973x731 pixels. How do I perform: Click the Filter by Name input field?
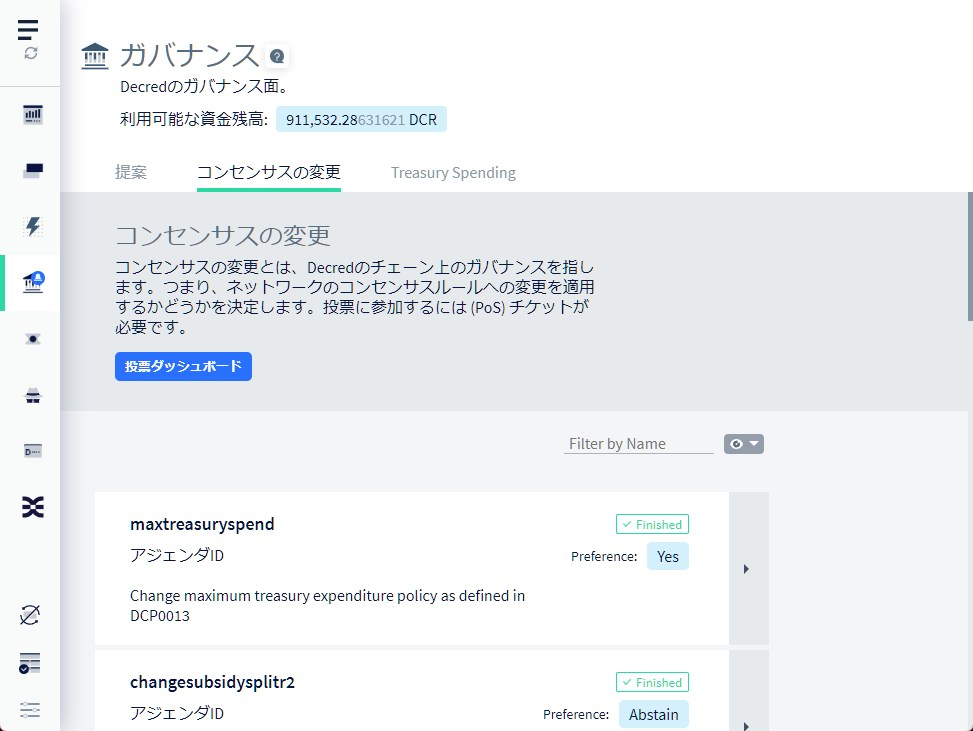point(638,444)
